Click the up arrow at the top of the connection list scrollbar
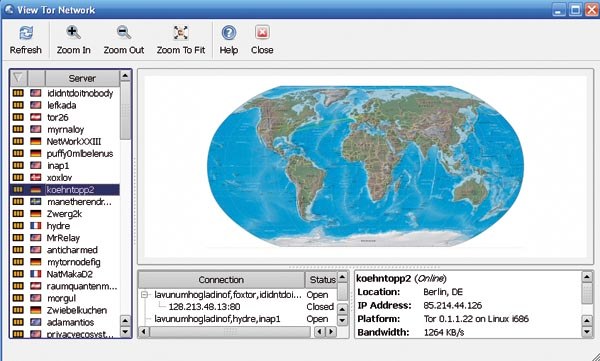The image size is (600, 361). coord(342,276)
